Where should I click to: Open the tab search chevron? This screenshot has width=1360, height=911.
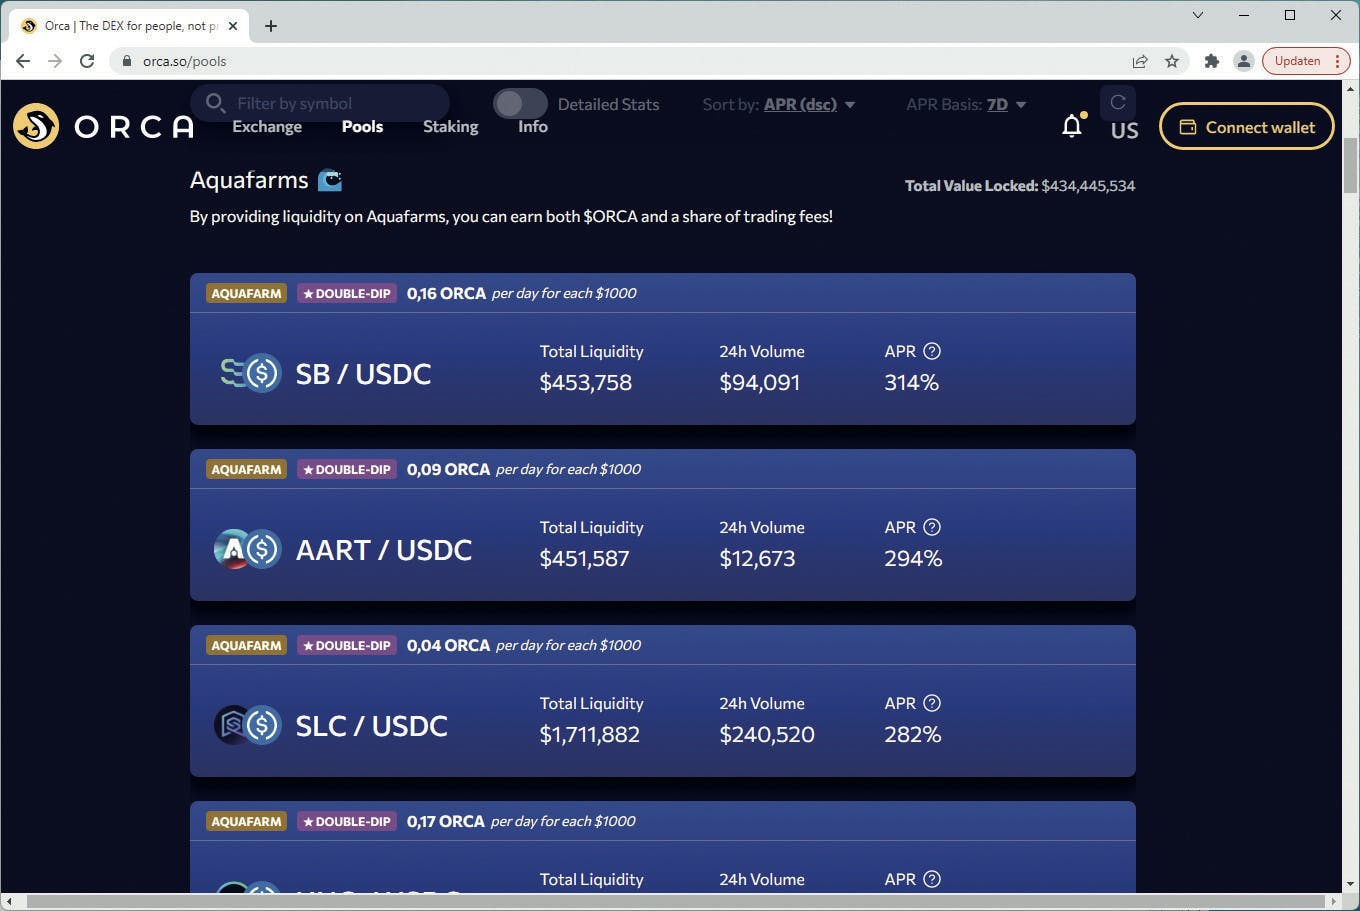[1198, 15]
